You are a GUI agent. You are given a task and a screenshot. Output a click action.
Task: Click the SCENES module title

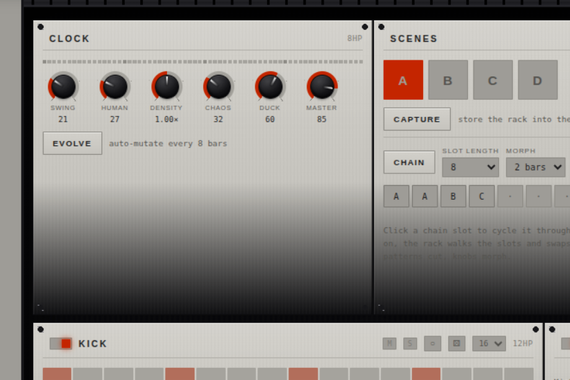point(414,39)
